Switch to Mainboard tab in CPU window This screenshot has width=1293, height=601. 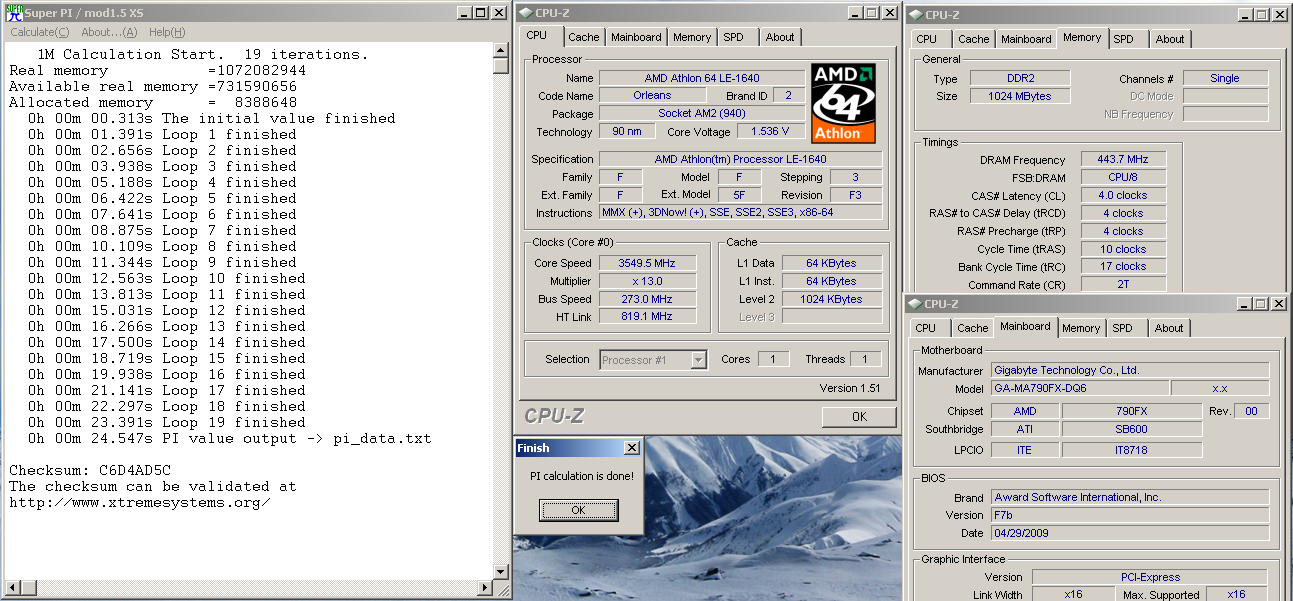(x=636, y=37)
